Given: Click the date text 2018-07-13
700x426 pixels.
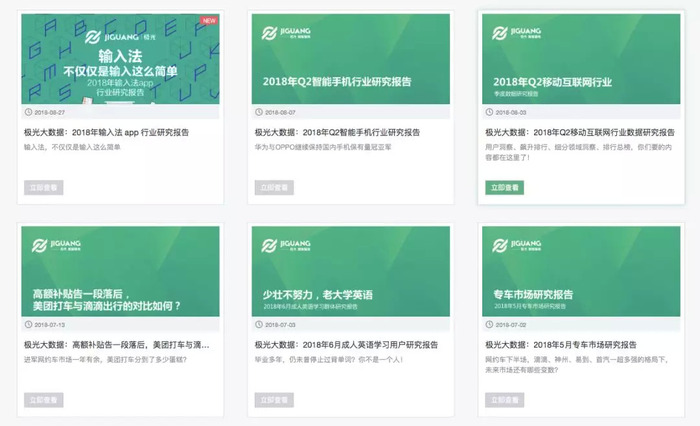Looking at the screenshot, I should click(50, 325).
